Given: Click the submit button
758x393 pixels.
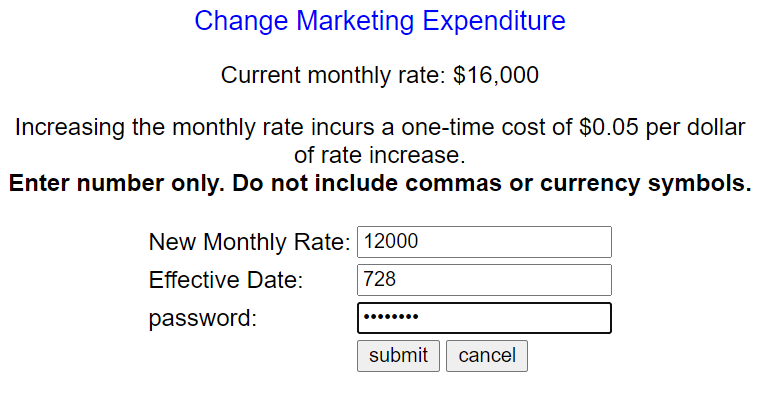Looking at the screenshot, I should click(x=398, y=356).
